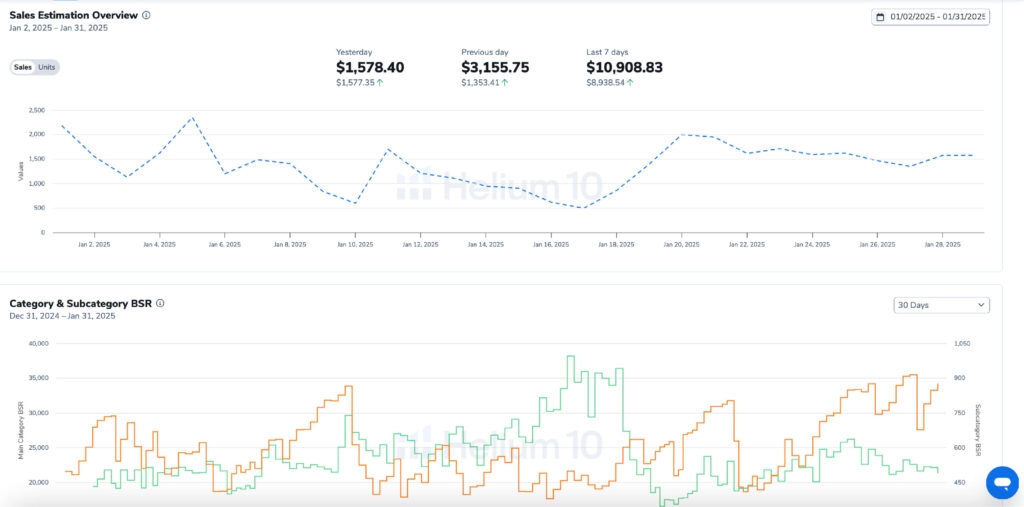
Task: Click the Yesterday $1,578.40 sales figure
Action: coord(370,67)
